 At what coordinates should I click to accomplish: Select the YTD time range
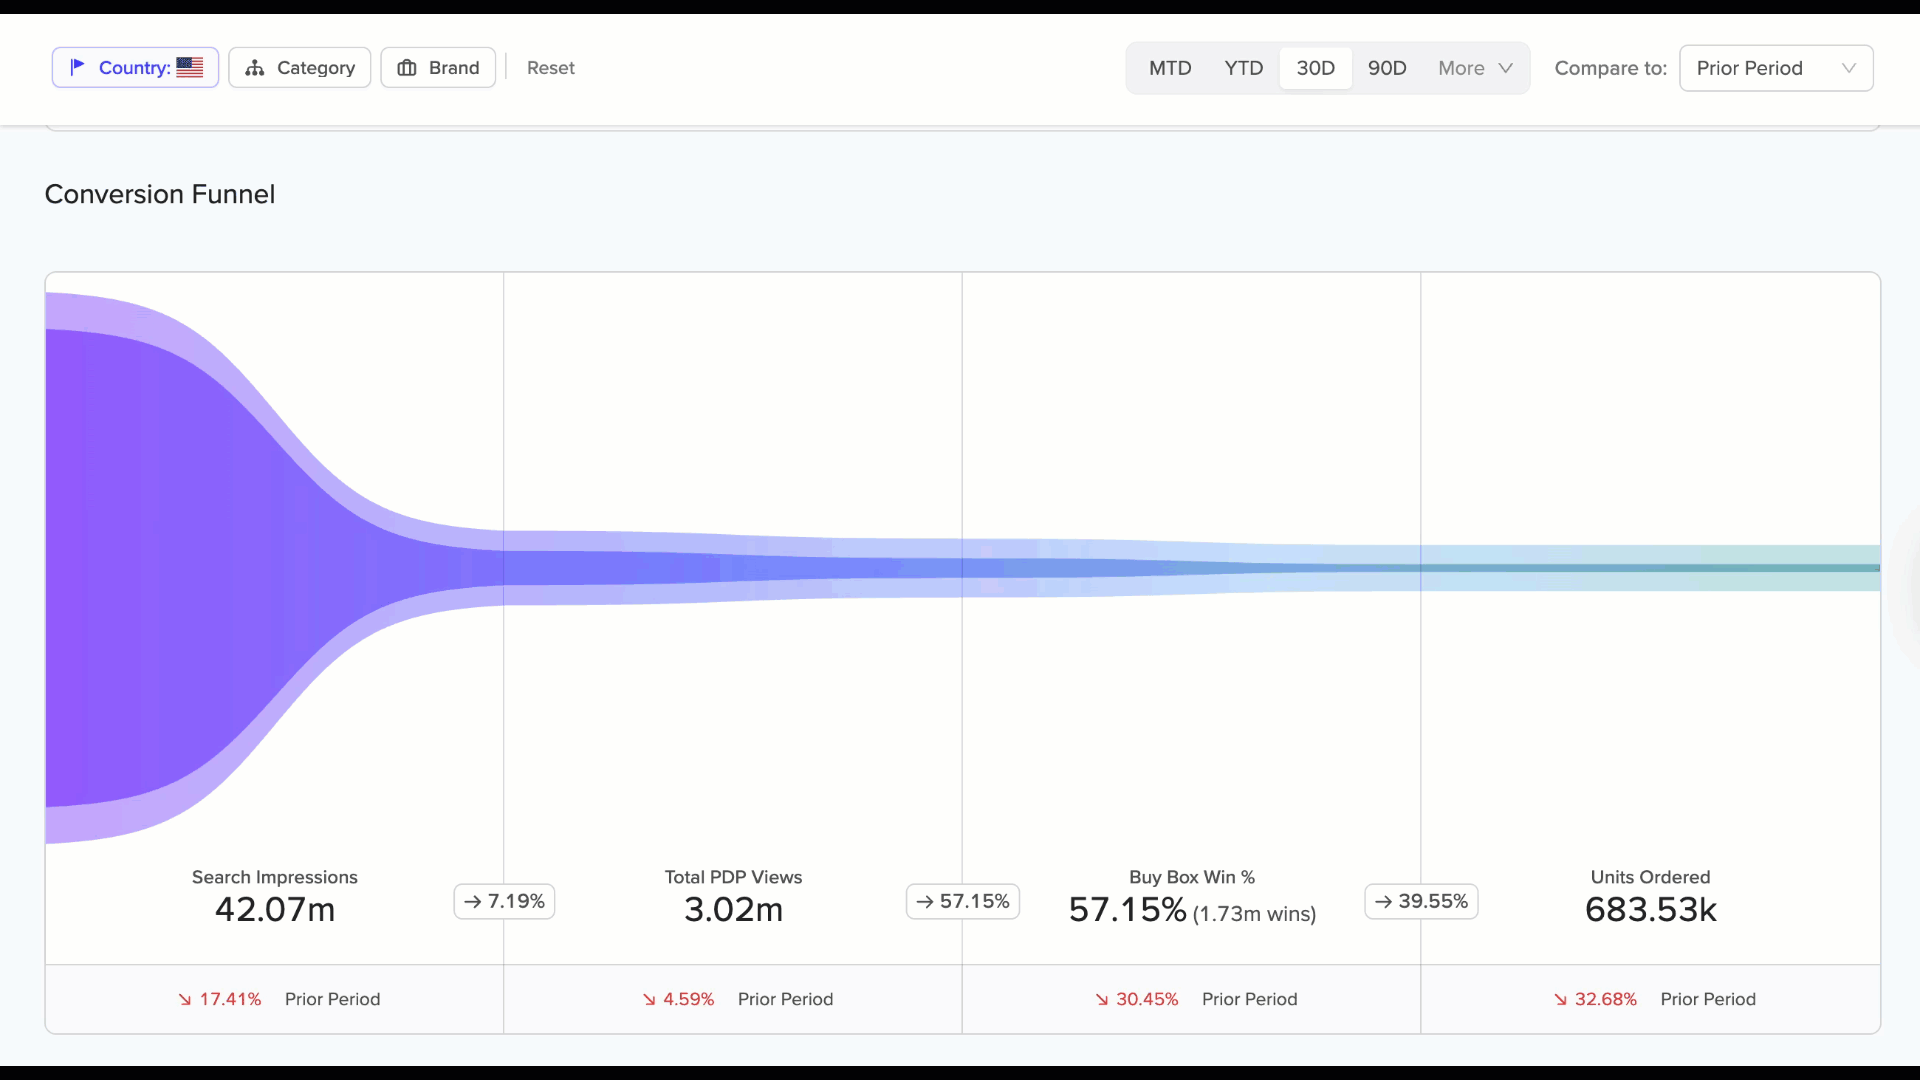pyautogui.click(x=1244, y=68)
